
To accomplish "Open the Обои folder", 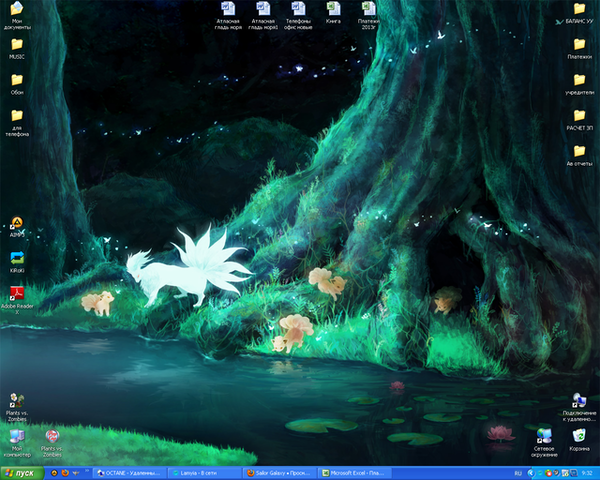I will coord(16,79).
